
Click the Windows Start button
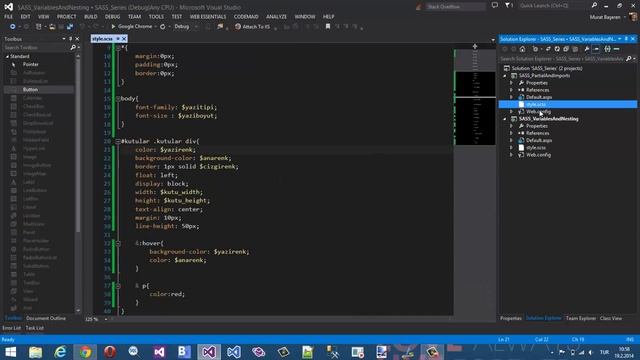tap(10, 352)
